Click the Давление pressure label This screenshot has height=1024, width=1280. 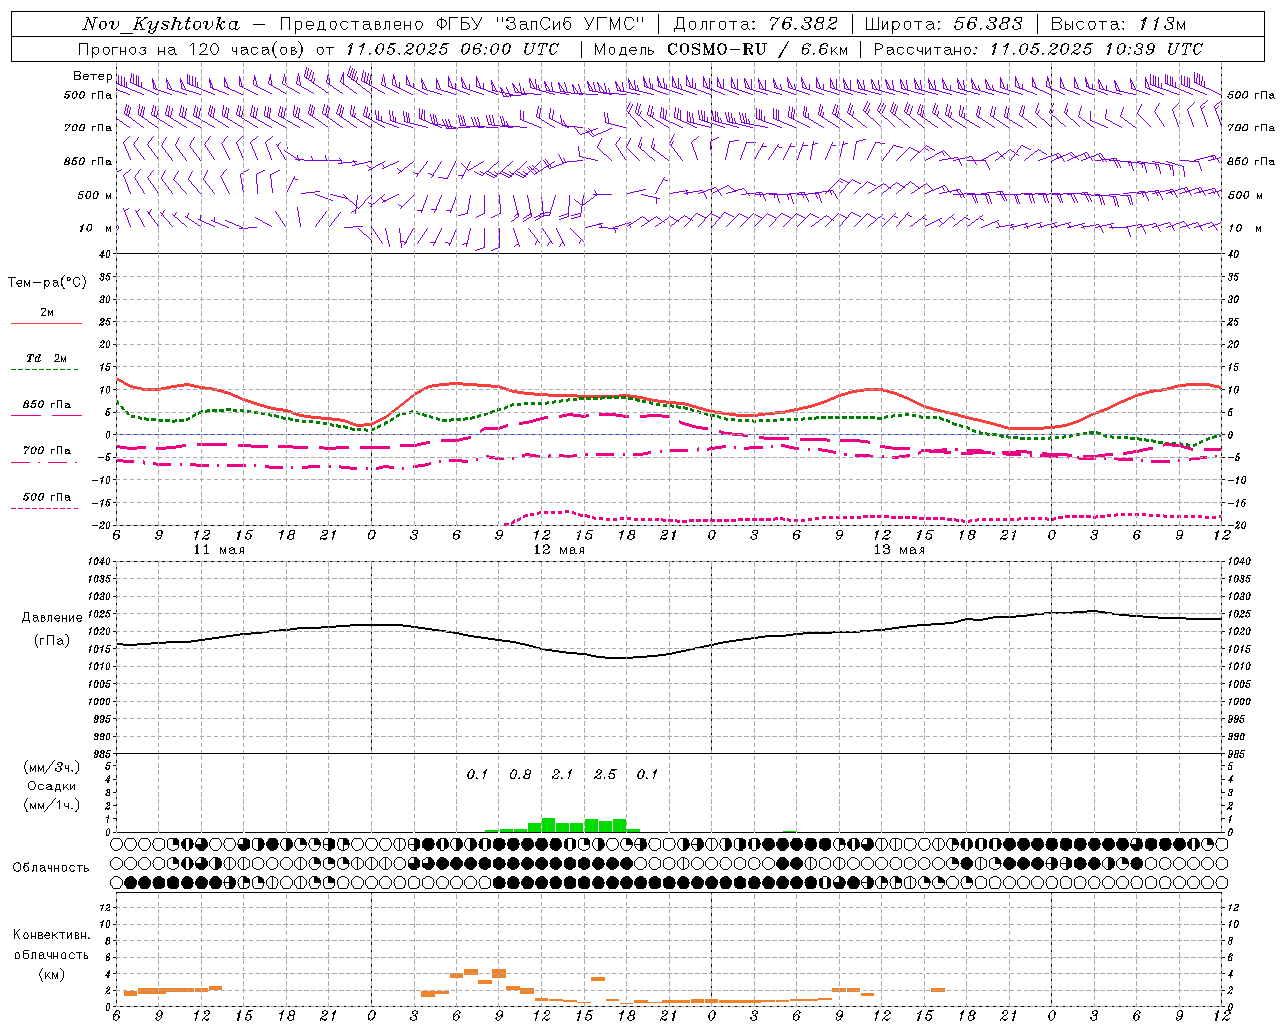pyautogui.click(x=52, y=618)
